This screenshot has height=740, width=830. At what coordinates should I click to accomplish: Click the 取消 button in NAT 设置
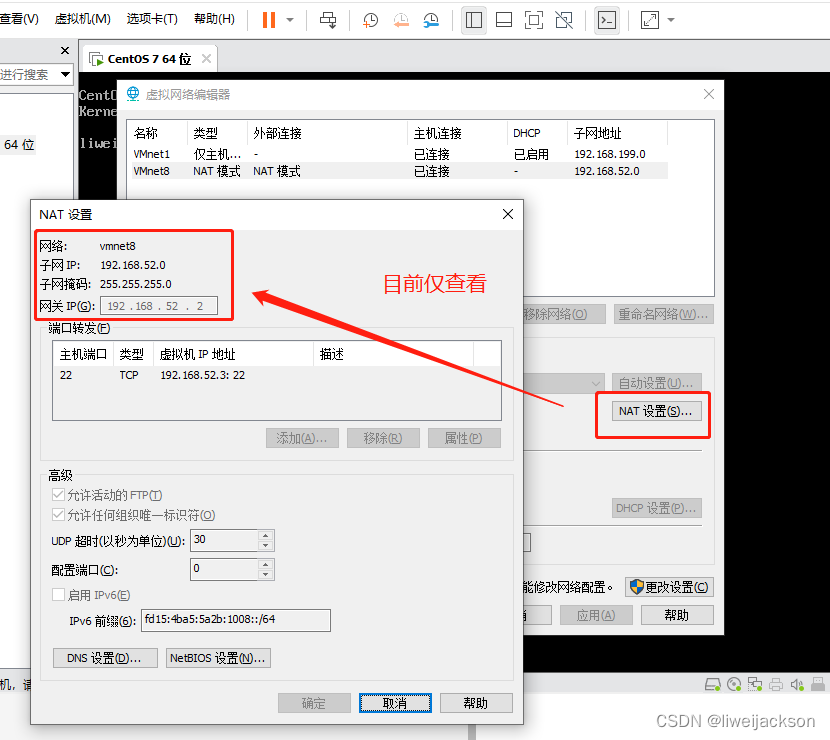pyautogui.click(x=395, y=703)
